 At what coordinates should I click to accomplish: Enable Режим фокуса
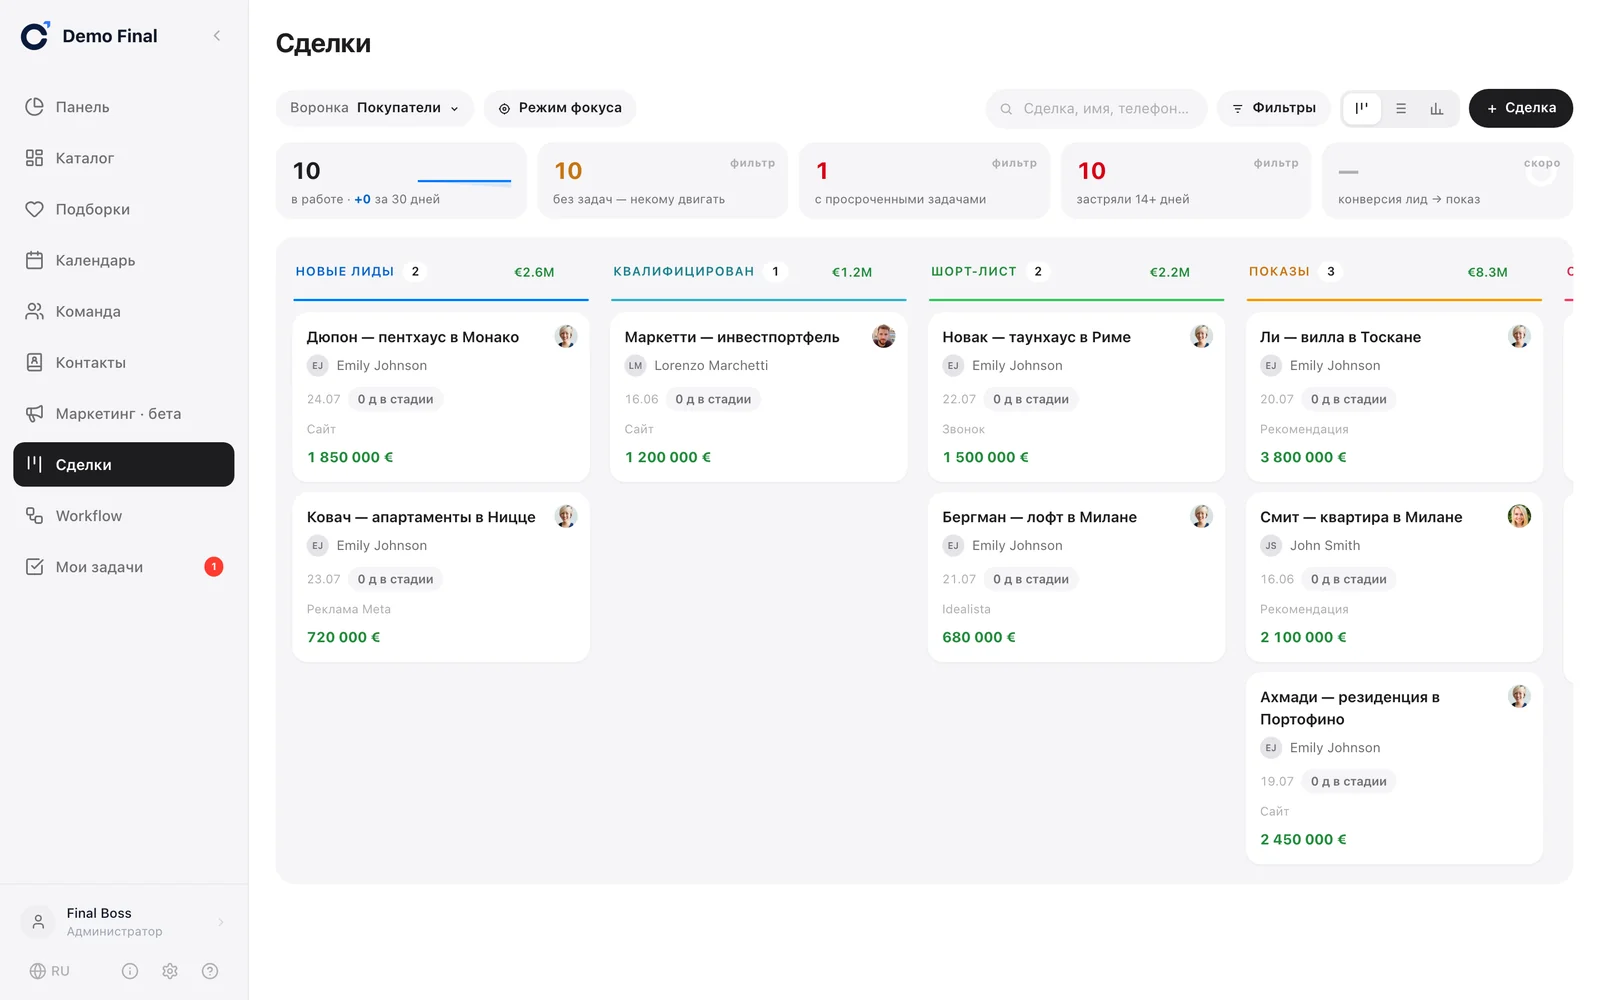tap(560, 108)
